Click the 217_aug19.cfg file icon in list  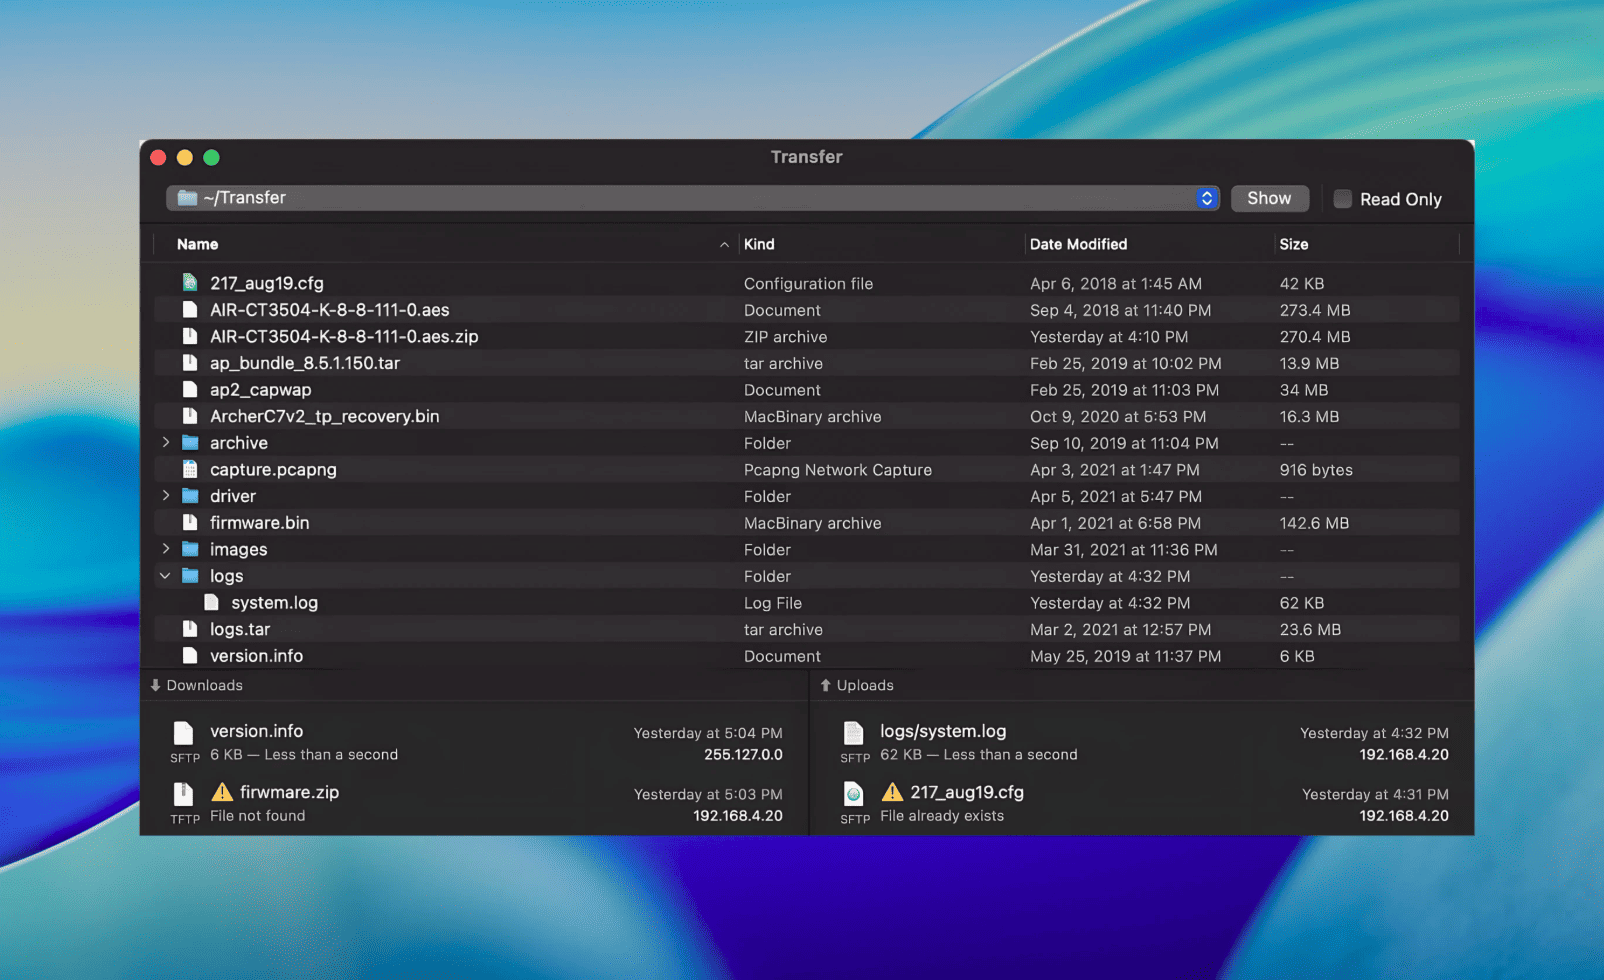point(190,283)
